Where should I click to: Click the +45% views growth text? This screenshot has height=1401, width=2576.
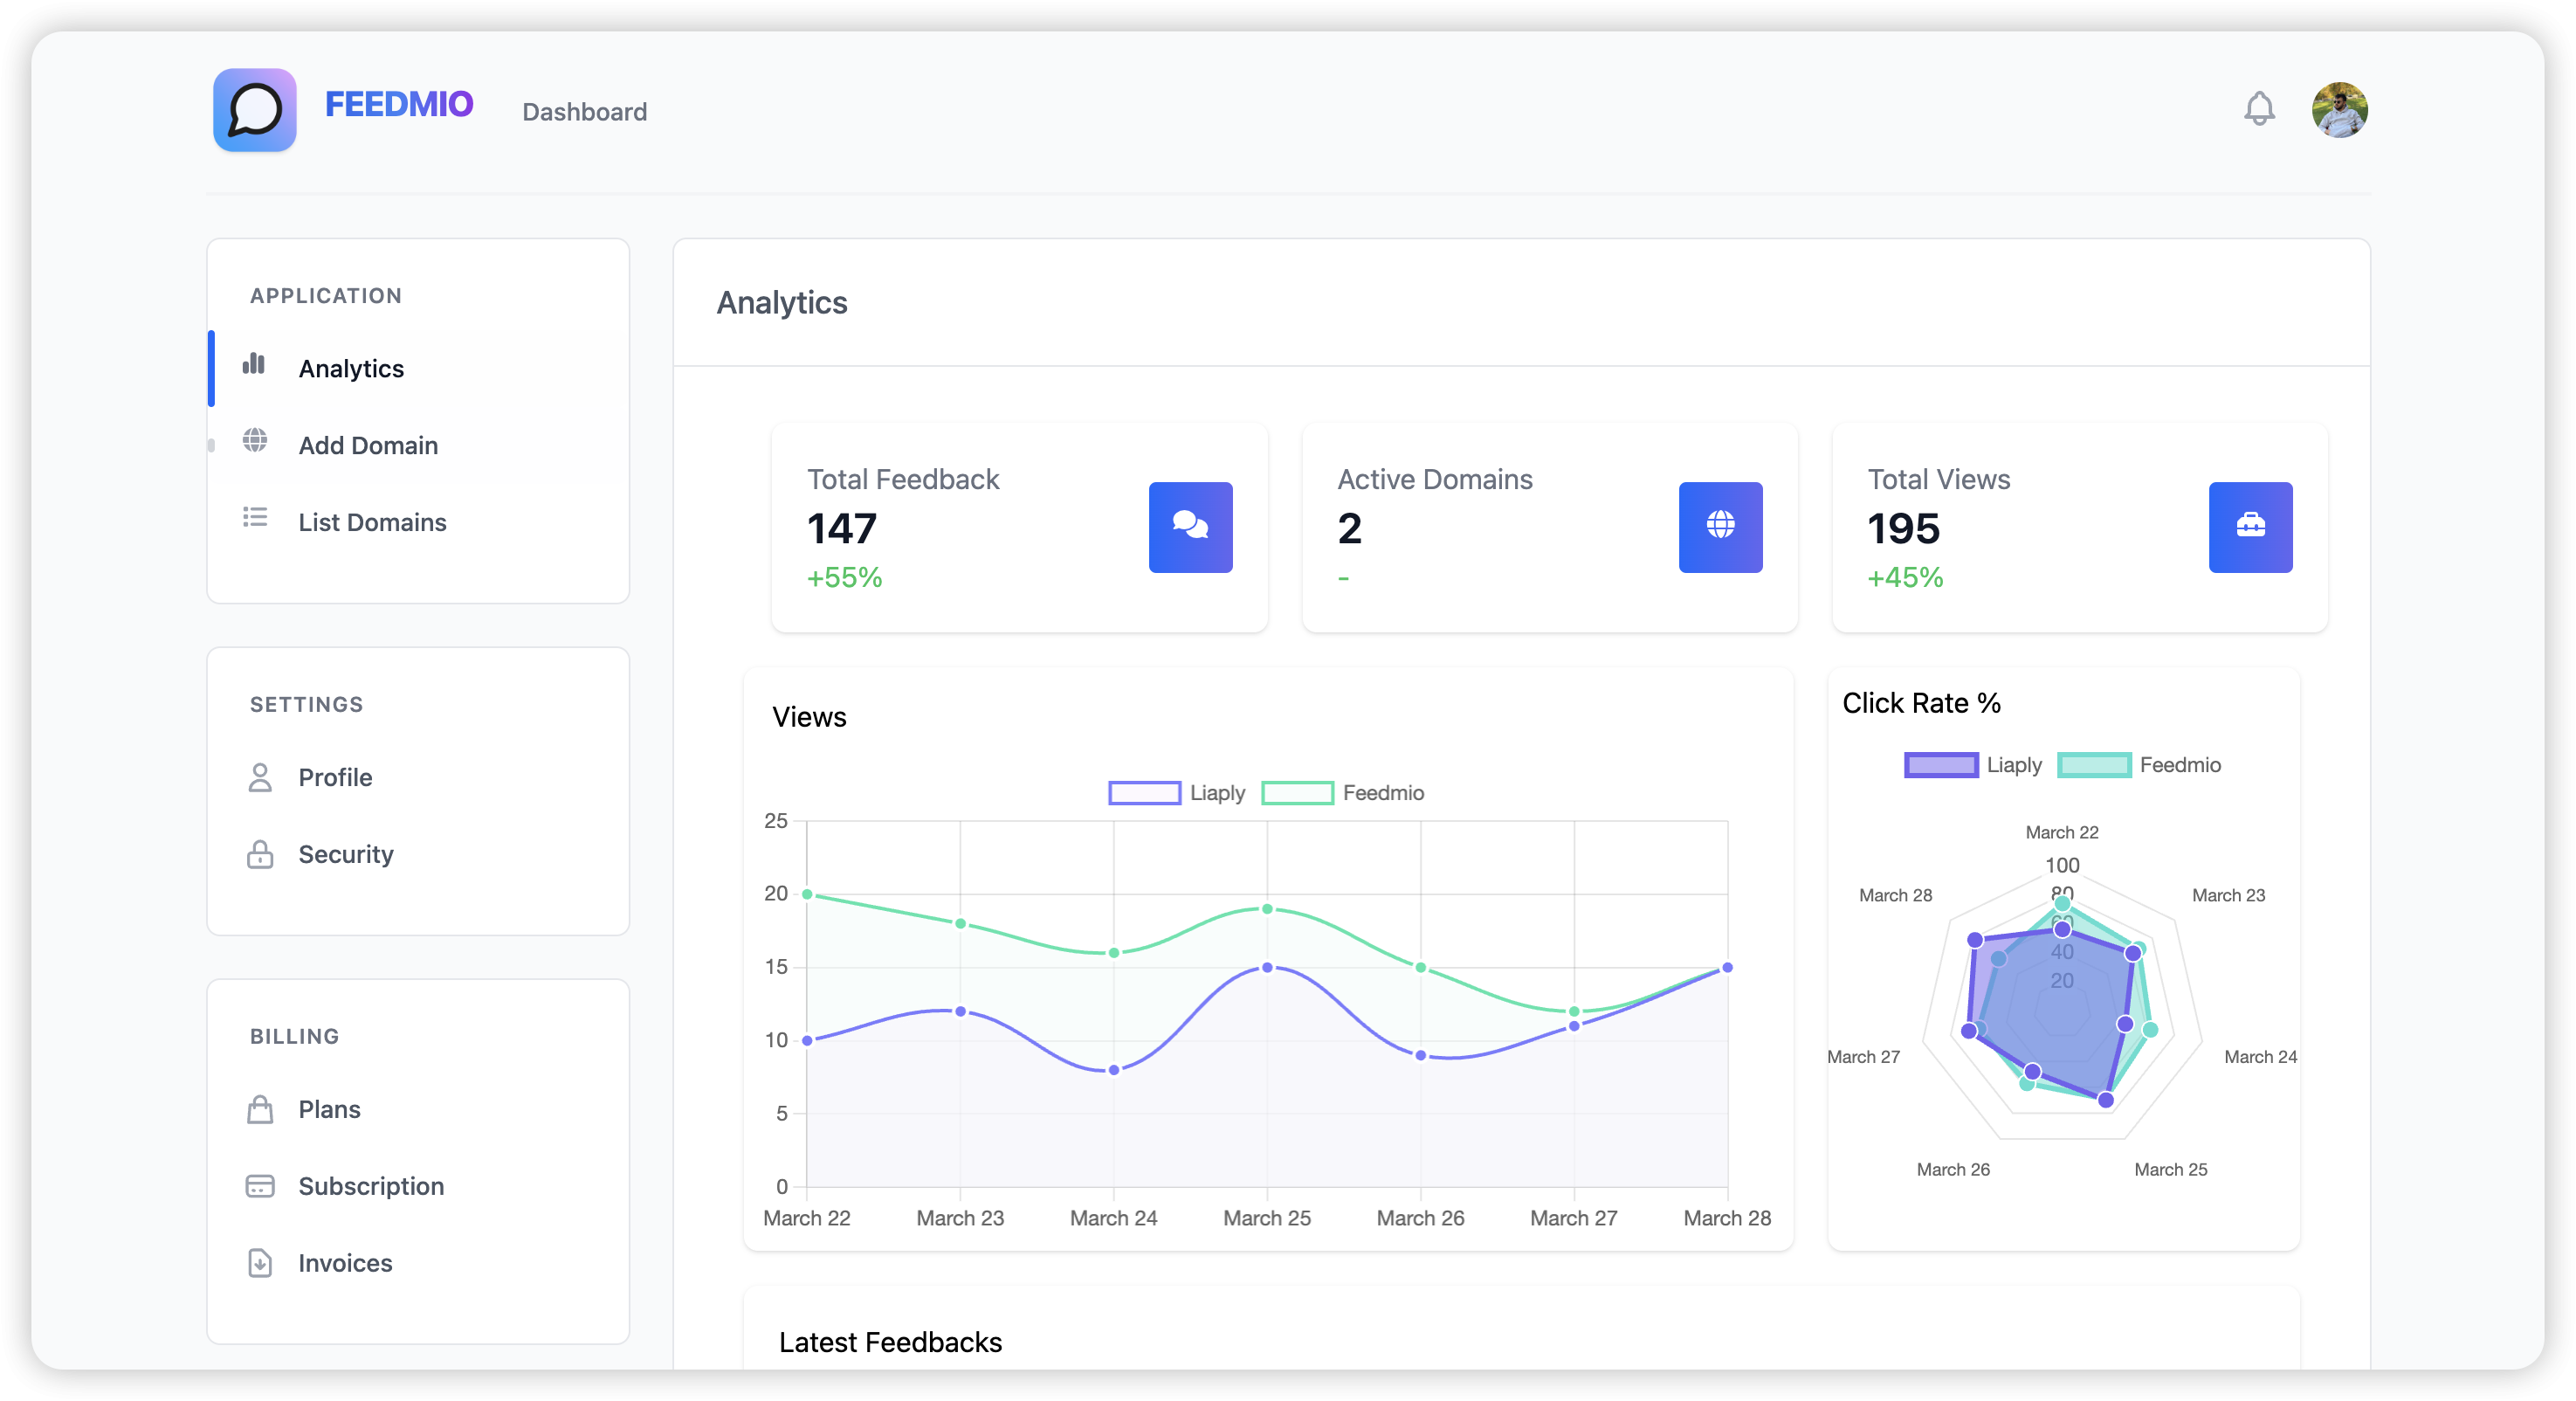click(1906, 577)
